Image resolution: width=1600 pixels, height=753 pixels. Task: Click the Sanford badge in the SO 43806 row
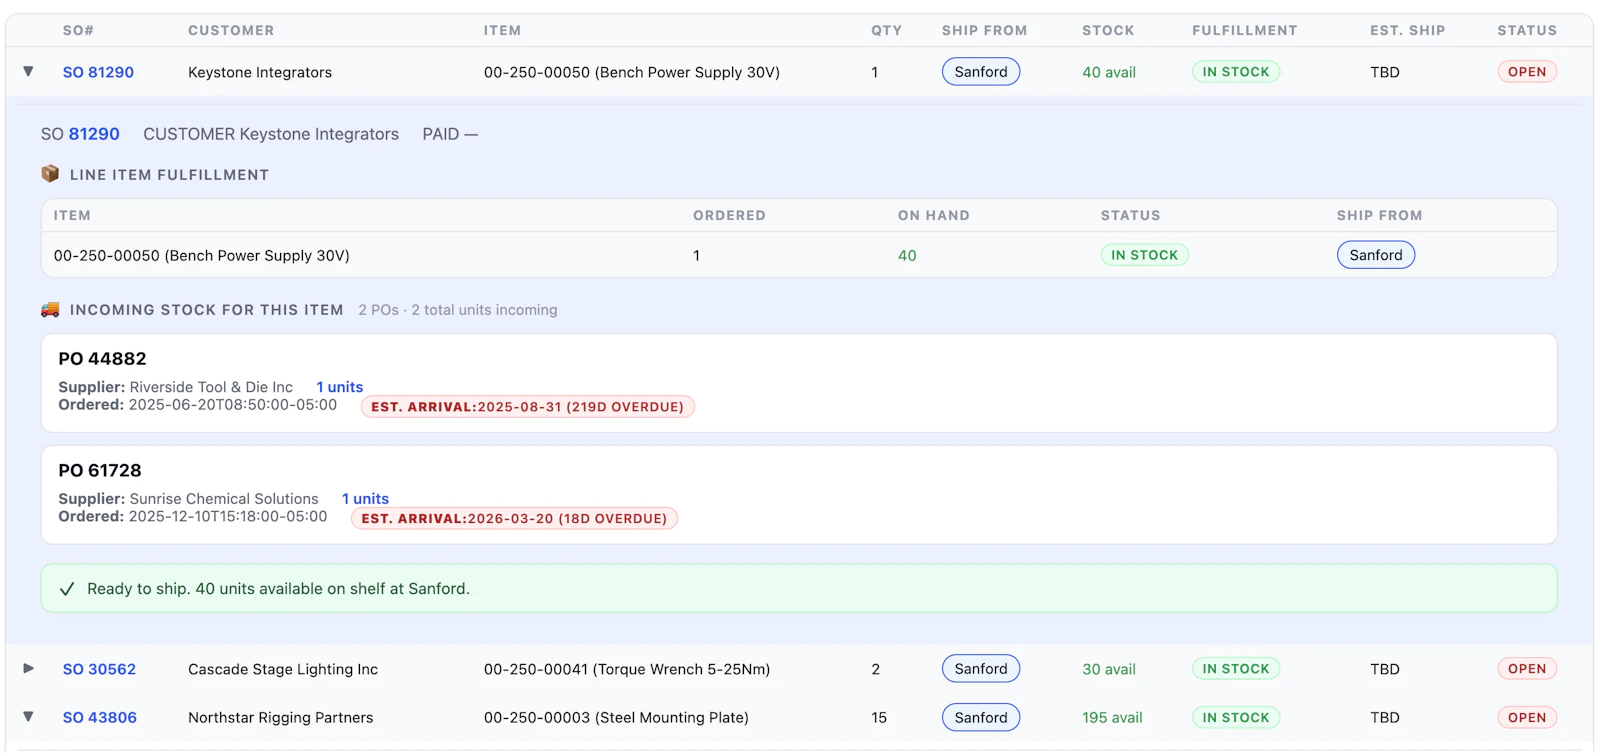[981, 717]
